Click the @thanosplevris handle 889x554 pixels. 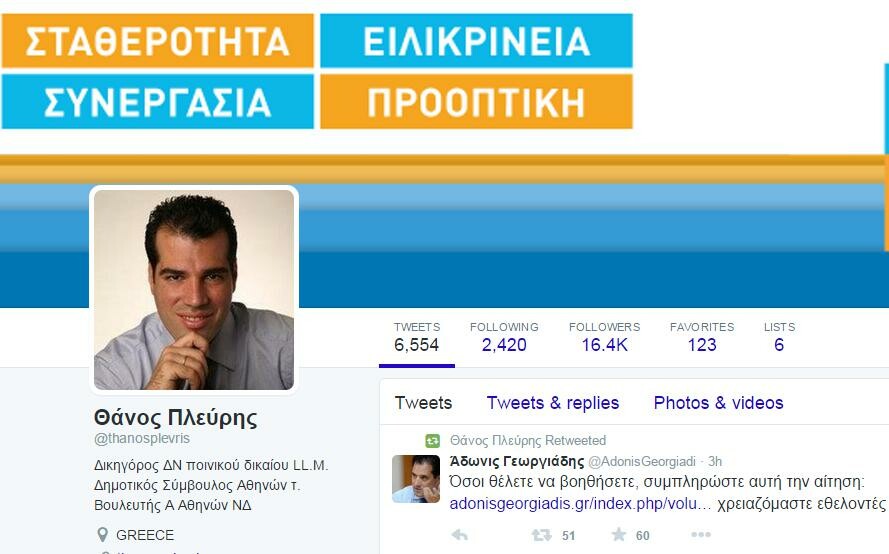142,439
